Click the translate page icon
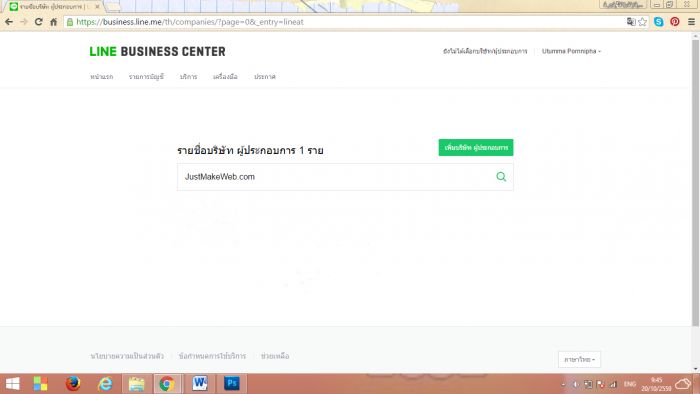Viewport: 700px width, 394px height. (x=631, y=22)
